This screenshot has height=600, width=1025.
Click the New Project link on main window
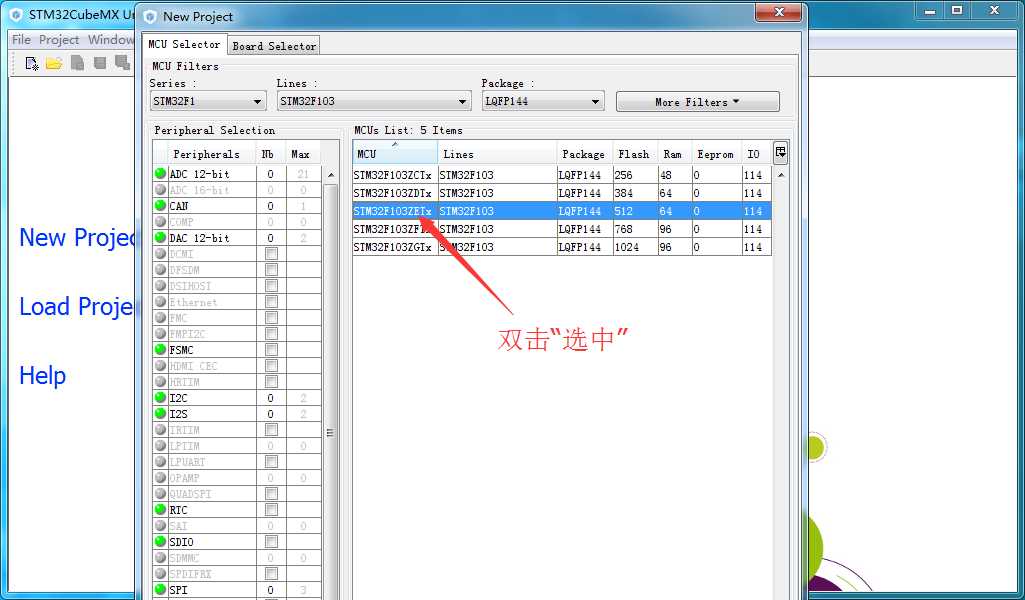[77, 237]
